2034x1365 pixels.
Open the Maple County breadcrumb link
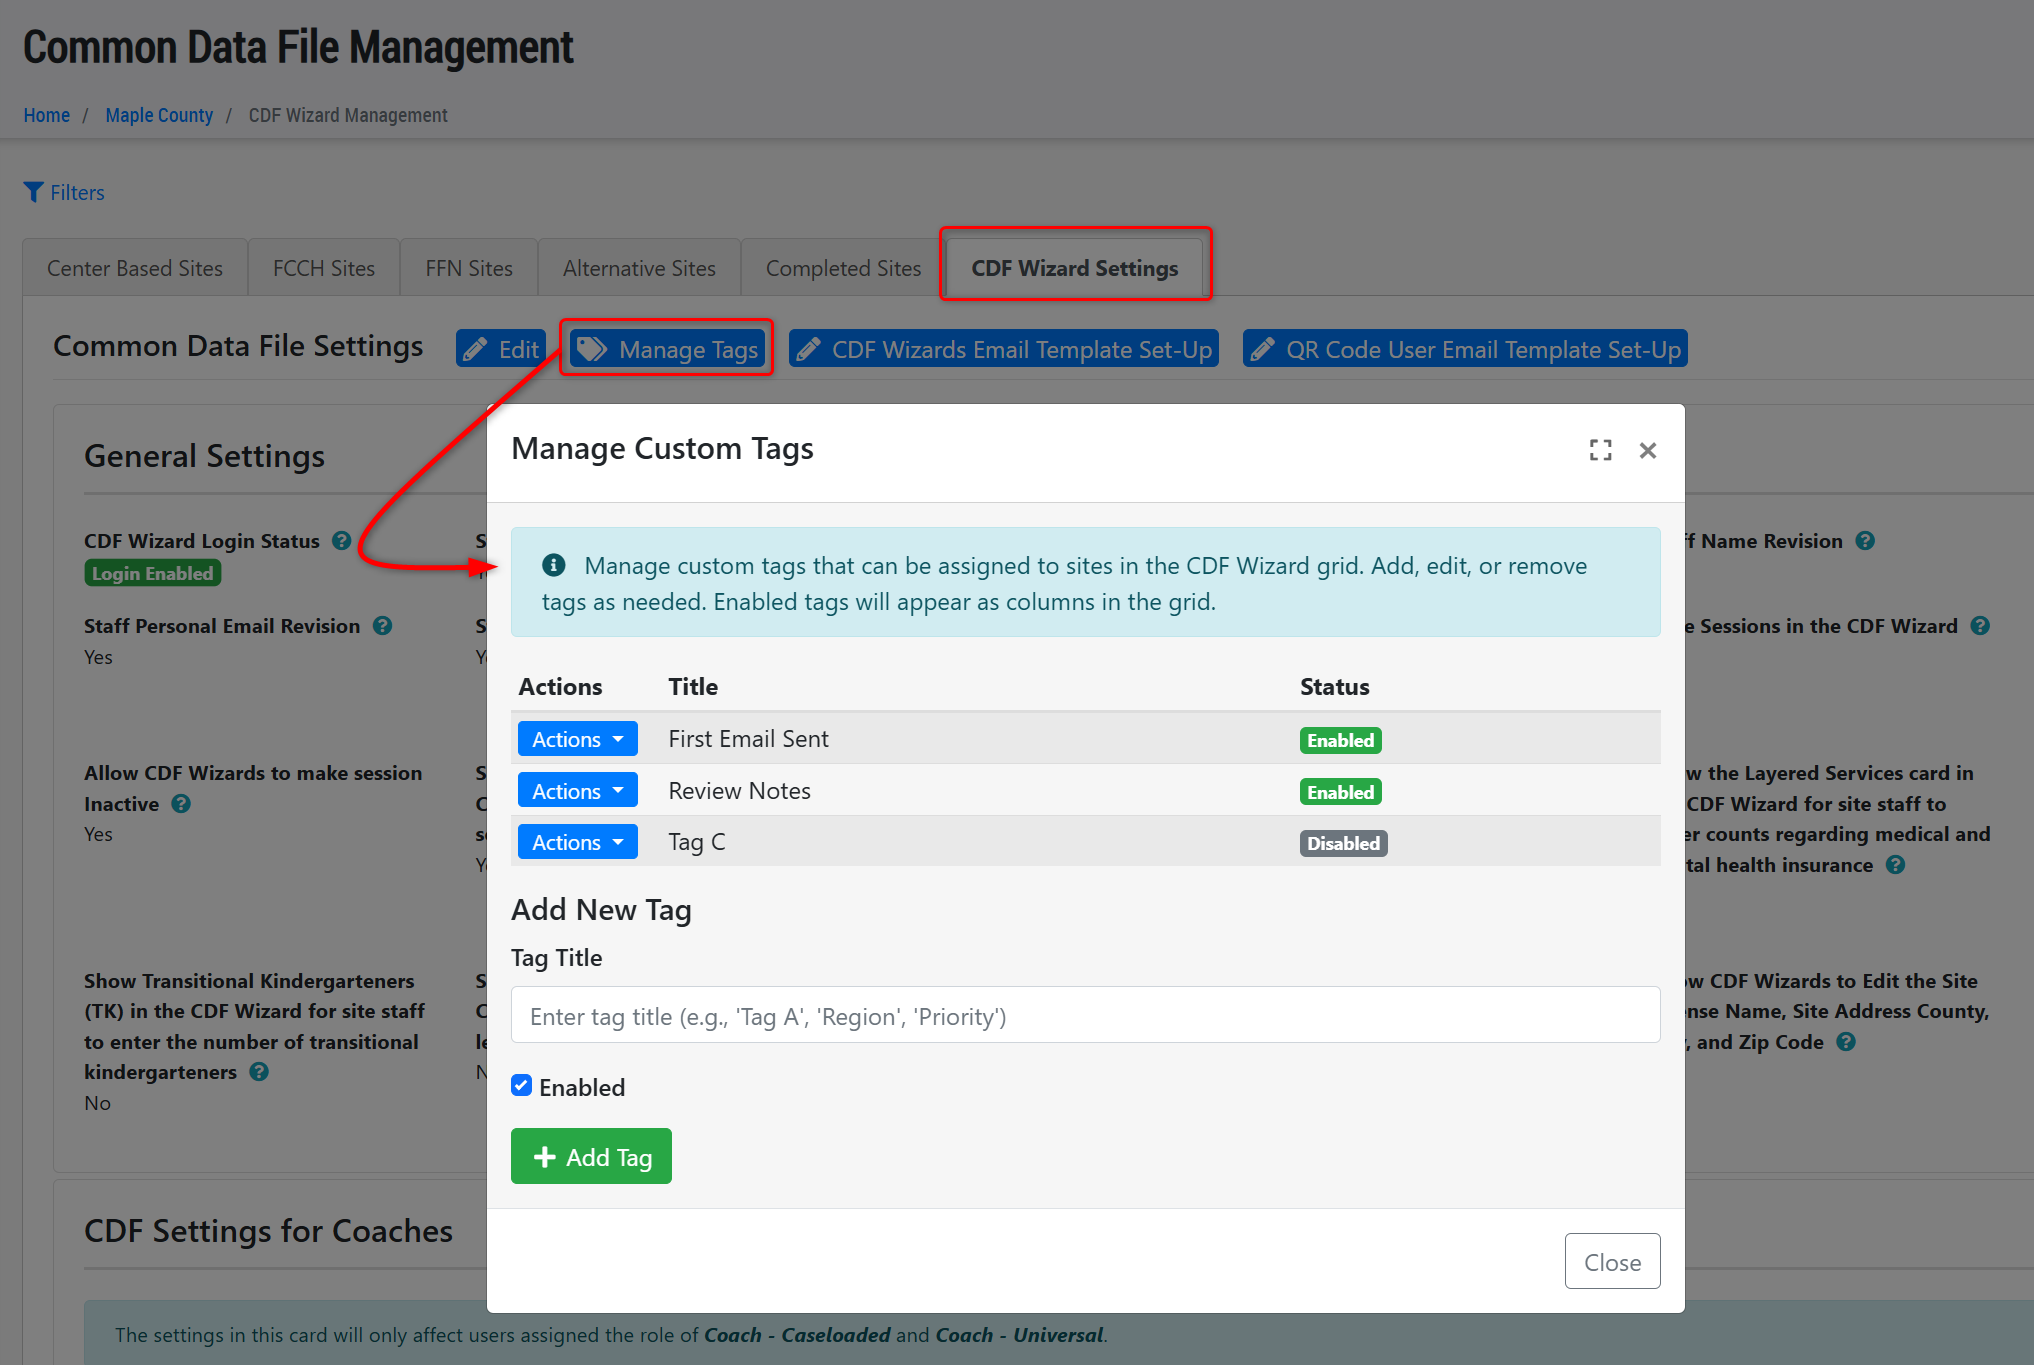(x=159, y=115)
